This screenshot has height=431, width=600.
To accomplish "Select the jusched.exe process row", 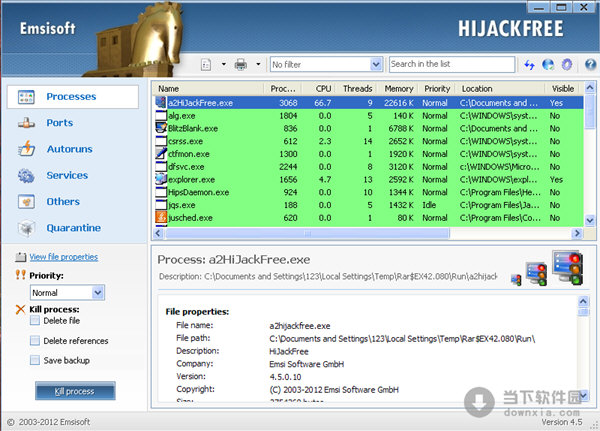I will 369,218.
